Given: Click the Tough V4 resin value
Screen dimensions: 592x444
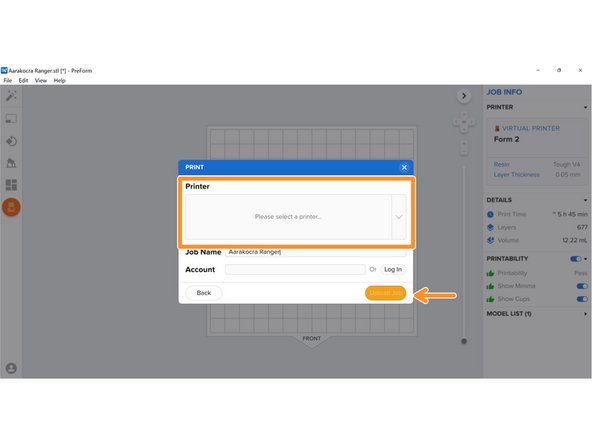Looking at the screenshot, I should point(566,164).
